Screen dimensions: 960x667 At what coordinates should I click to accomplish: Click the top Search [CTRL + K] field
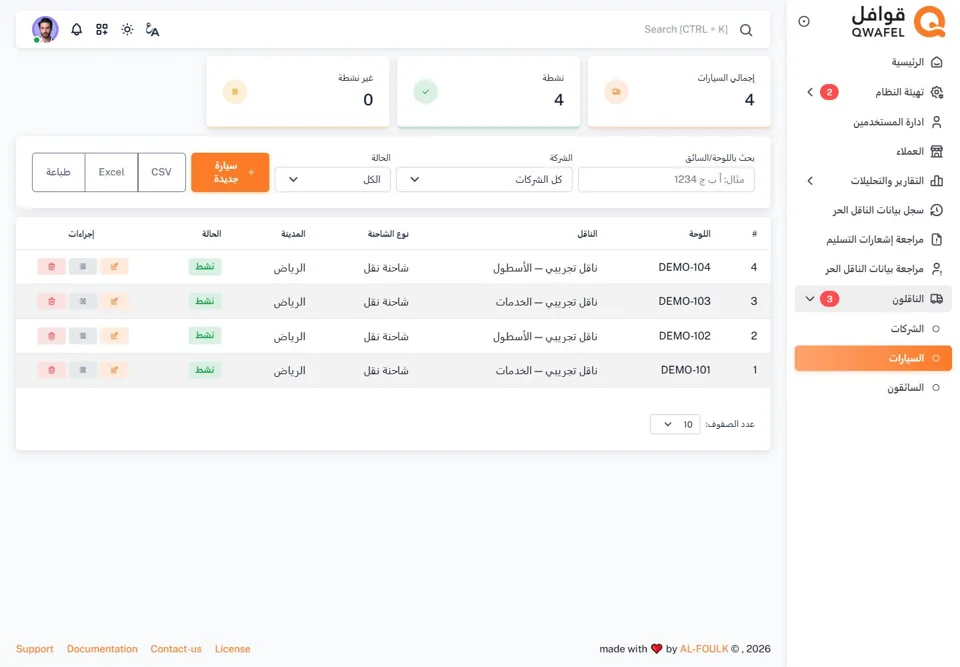point(686,29)
